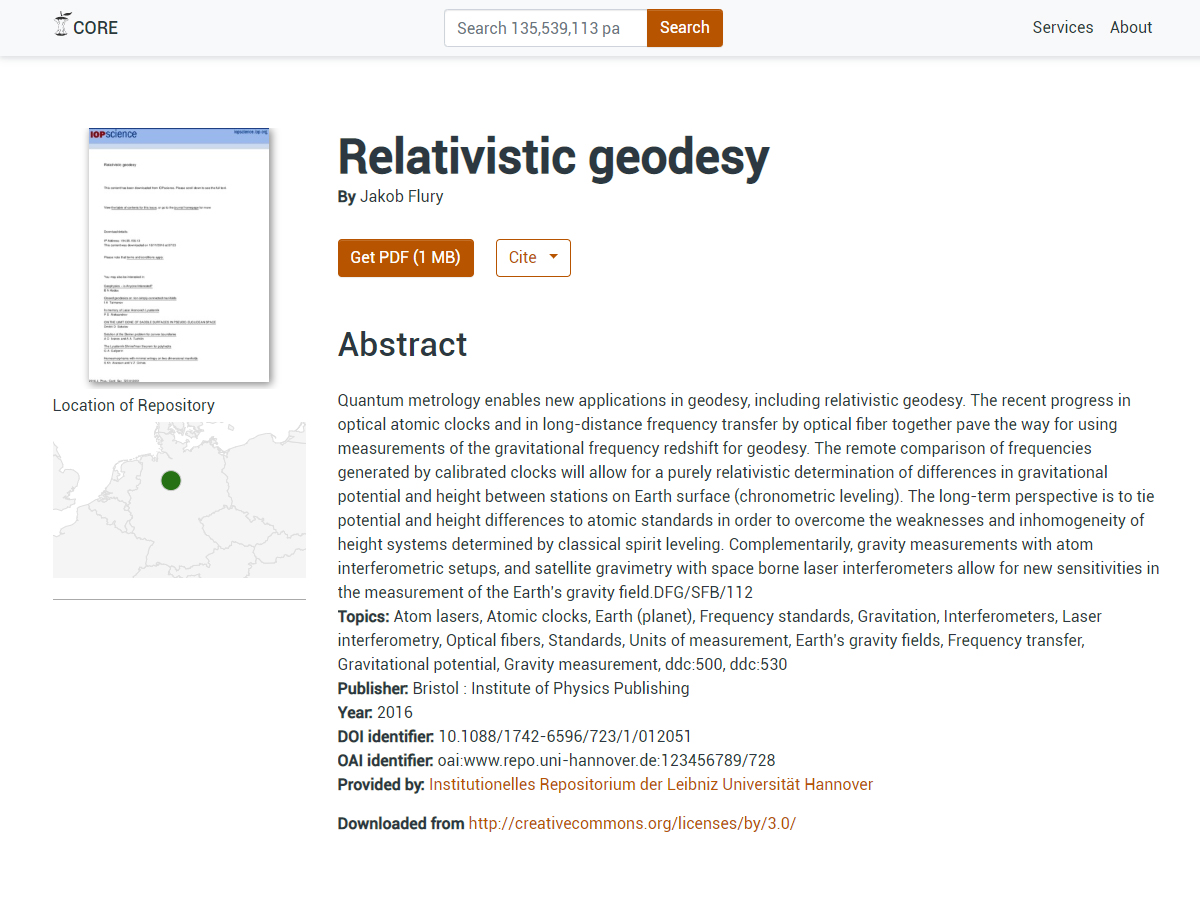Click the green repository marker on map
This screenshot has width=1200, height=900.
click(x=171, y=481)
